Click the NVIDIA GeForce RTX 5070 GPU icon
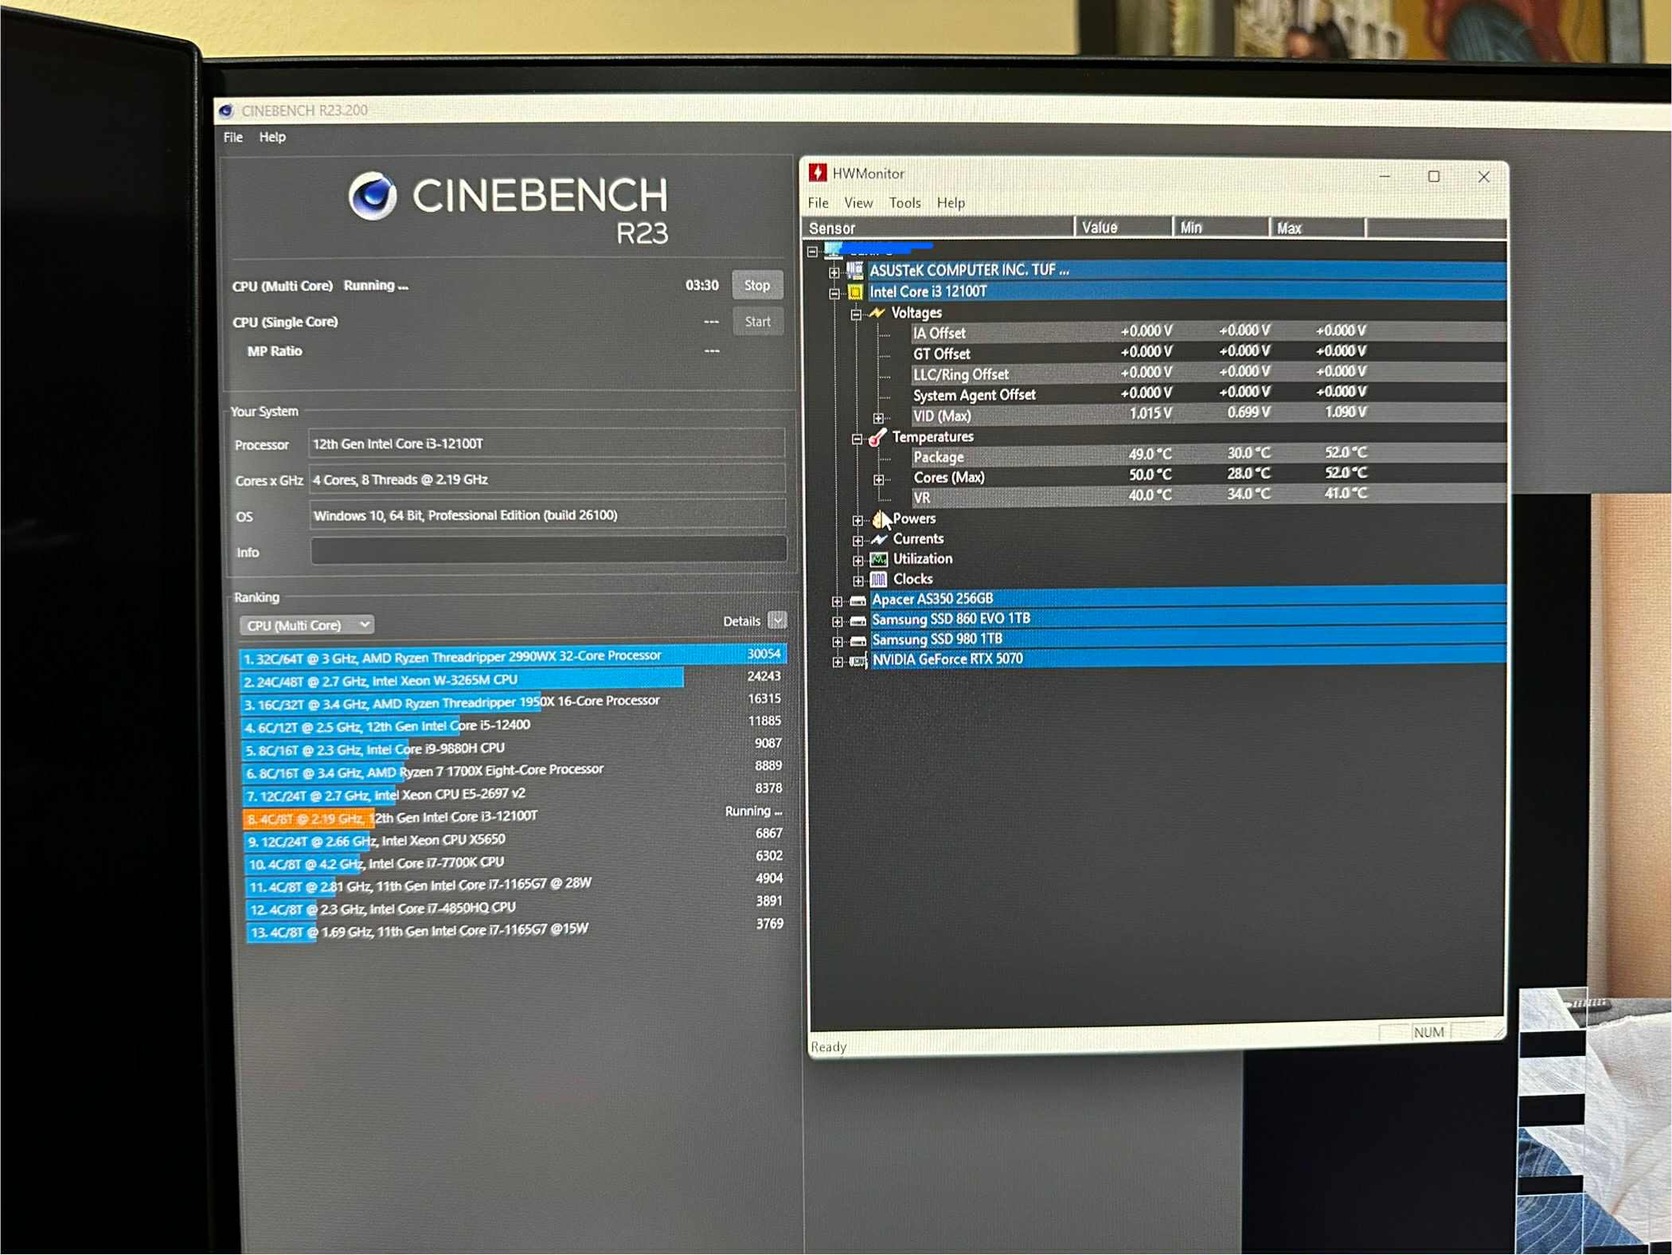The height and width of the screenshot is (1255, 1672). [858, 661]
